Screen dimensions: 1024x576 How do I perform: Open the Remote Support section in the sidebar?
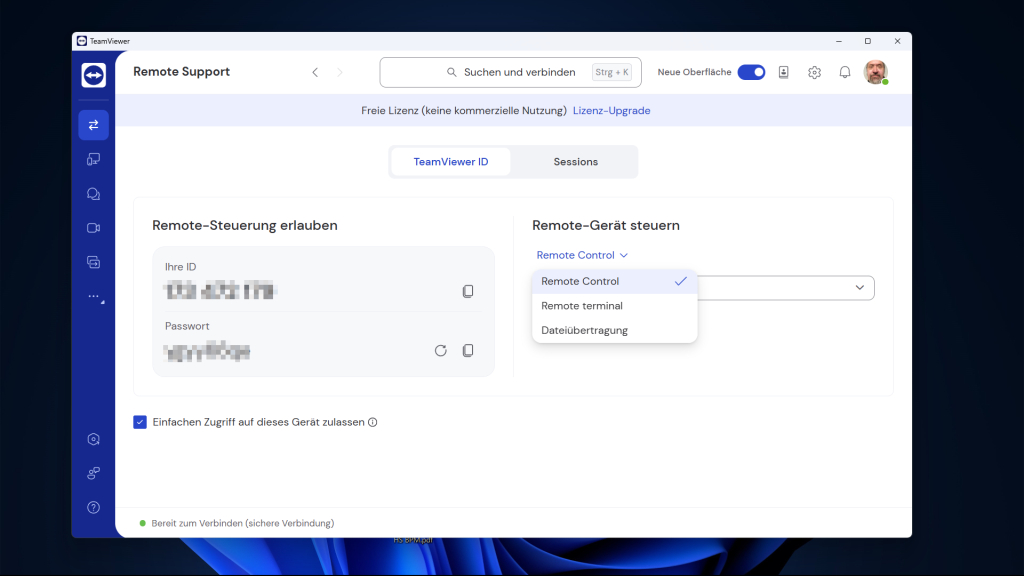pyautogui.click(x=93, y=124)
